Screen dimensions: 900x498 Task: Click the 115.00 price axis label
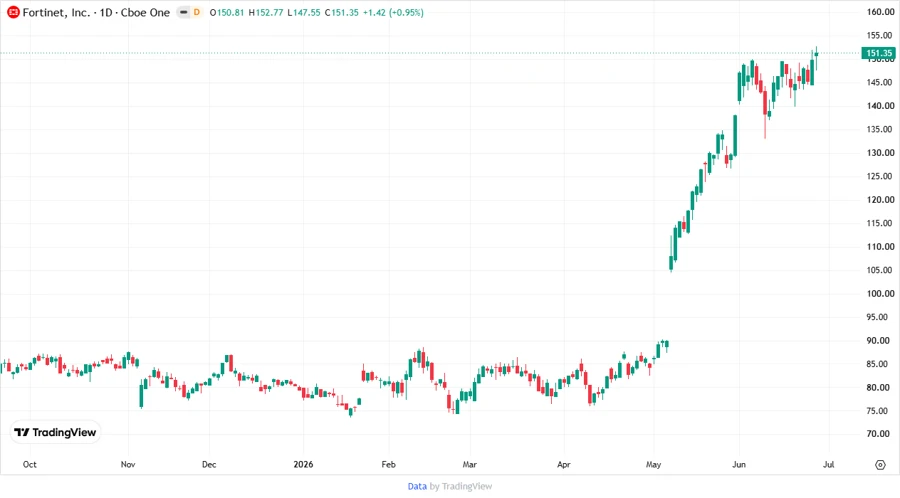pos(880,223)
